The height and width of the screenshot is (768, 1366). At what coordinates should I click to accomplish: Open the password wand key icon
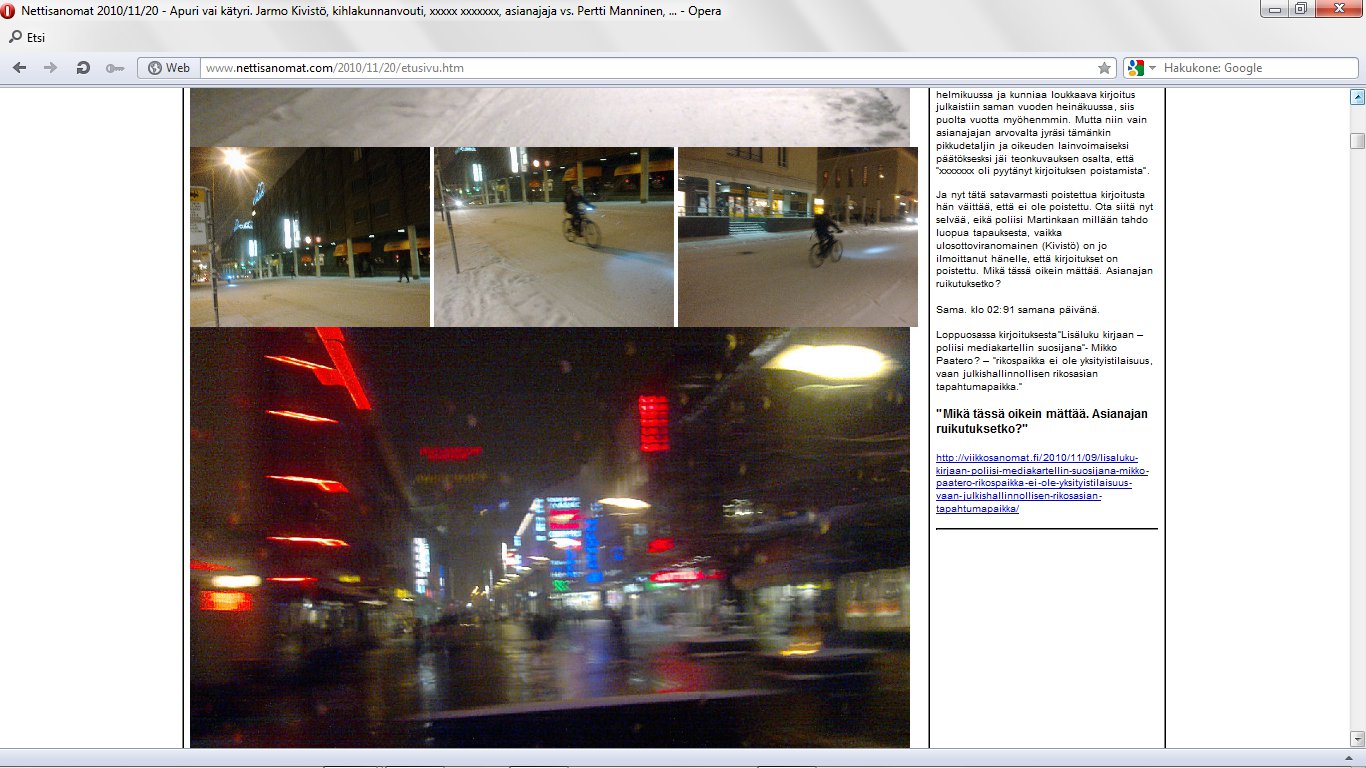[114, 68]
